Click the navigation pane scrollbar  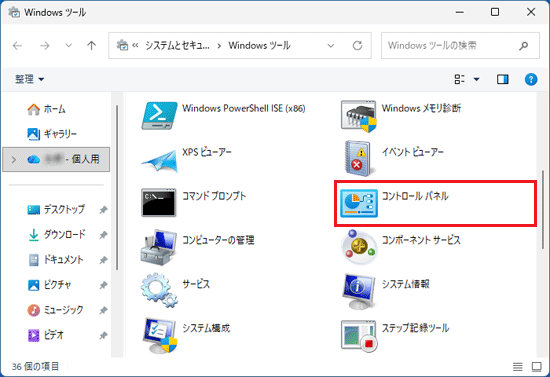click(x=117, y=188)
